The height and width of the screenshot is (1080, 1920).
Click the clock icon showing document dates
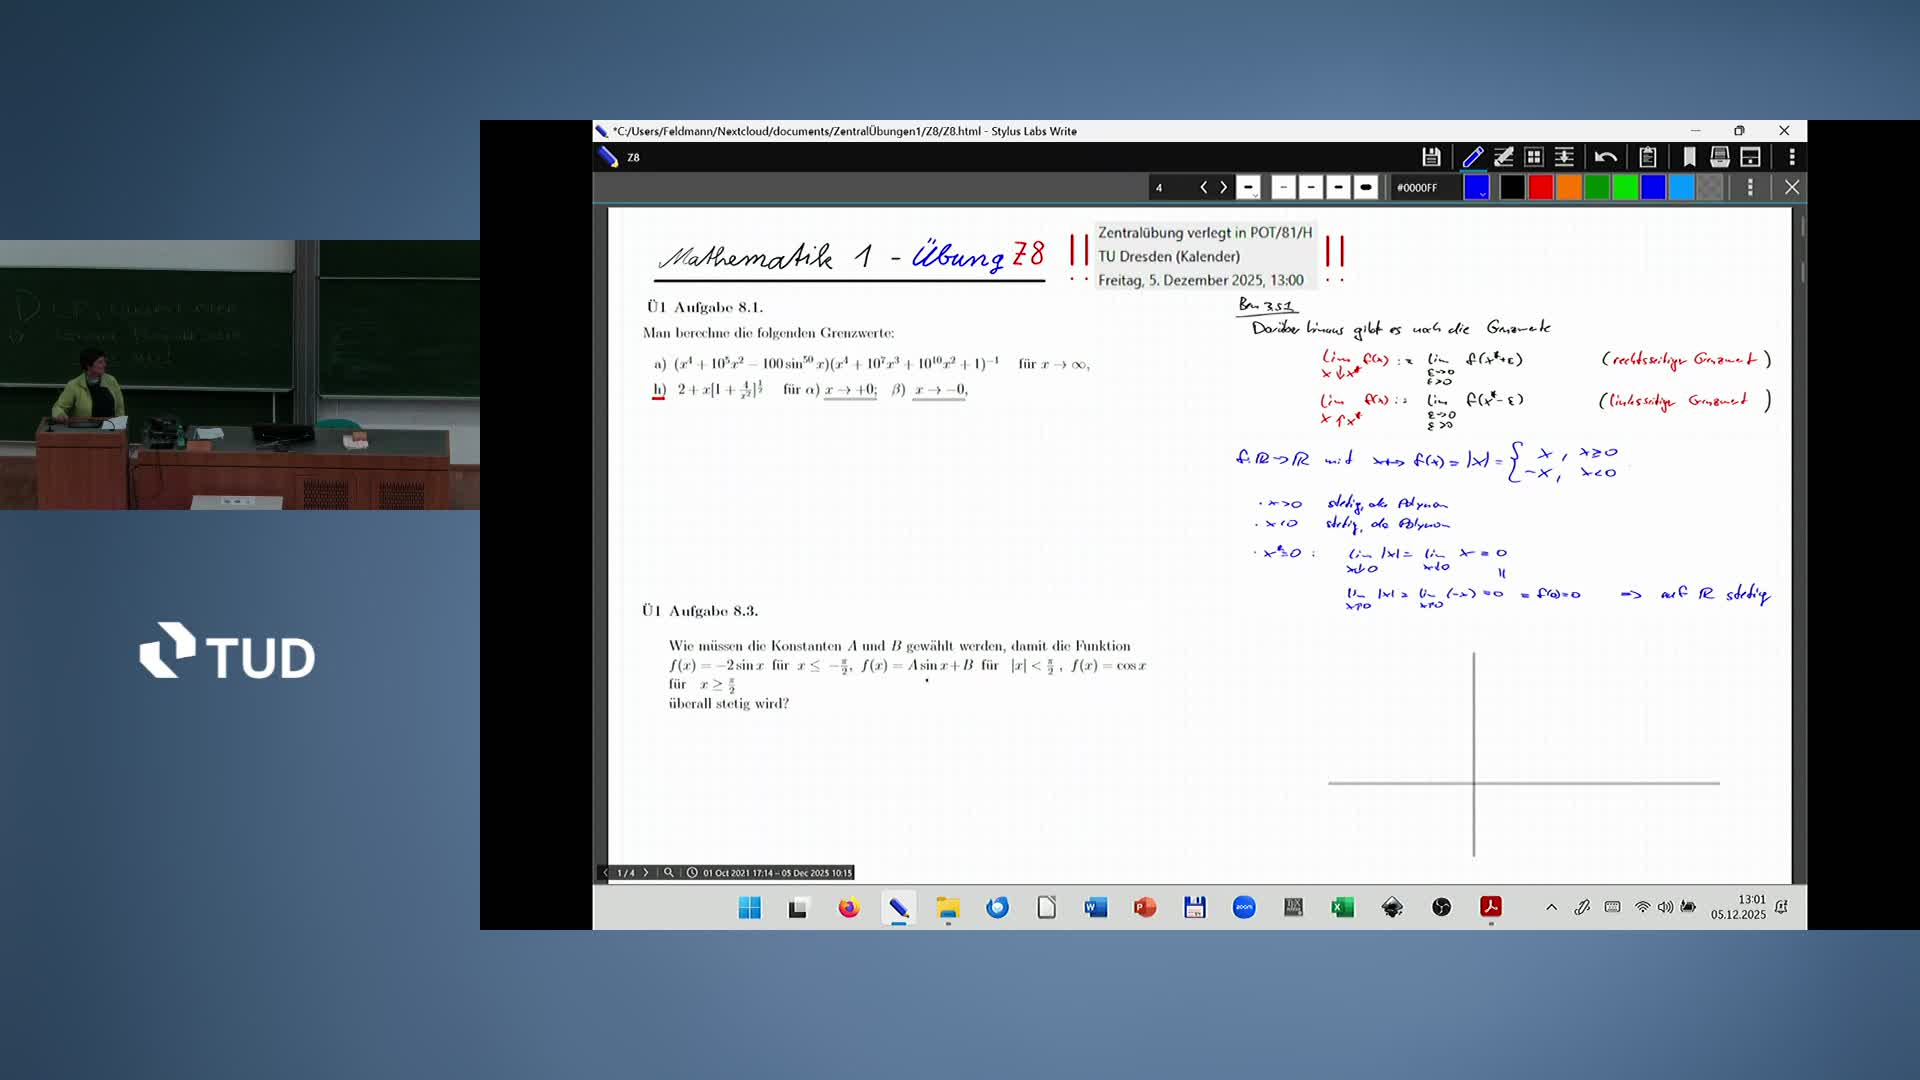click(x=693, y=872)
